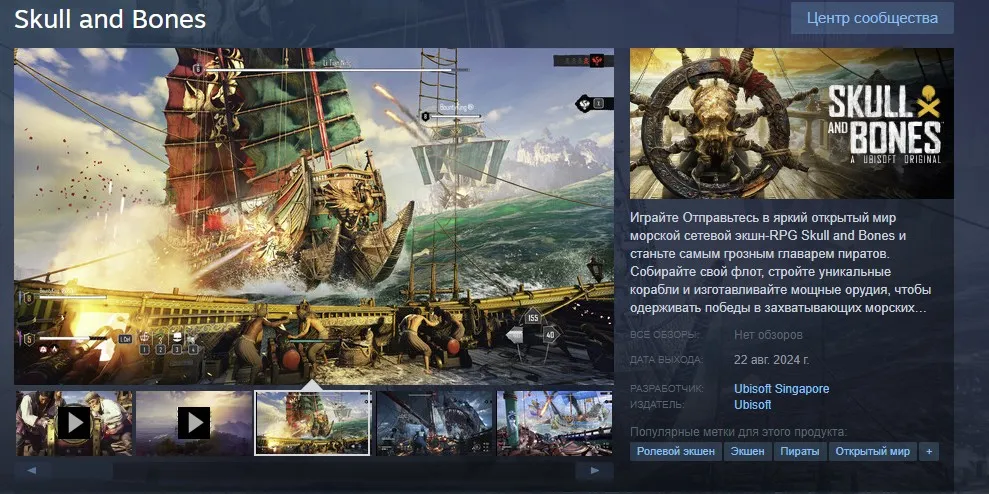Click the right arrow of thumbnail scroller
The width and height of the screenshot is (989, 494).
(594, 470)
